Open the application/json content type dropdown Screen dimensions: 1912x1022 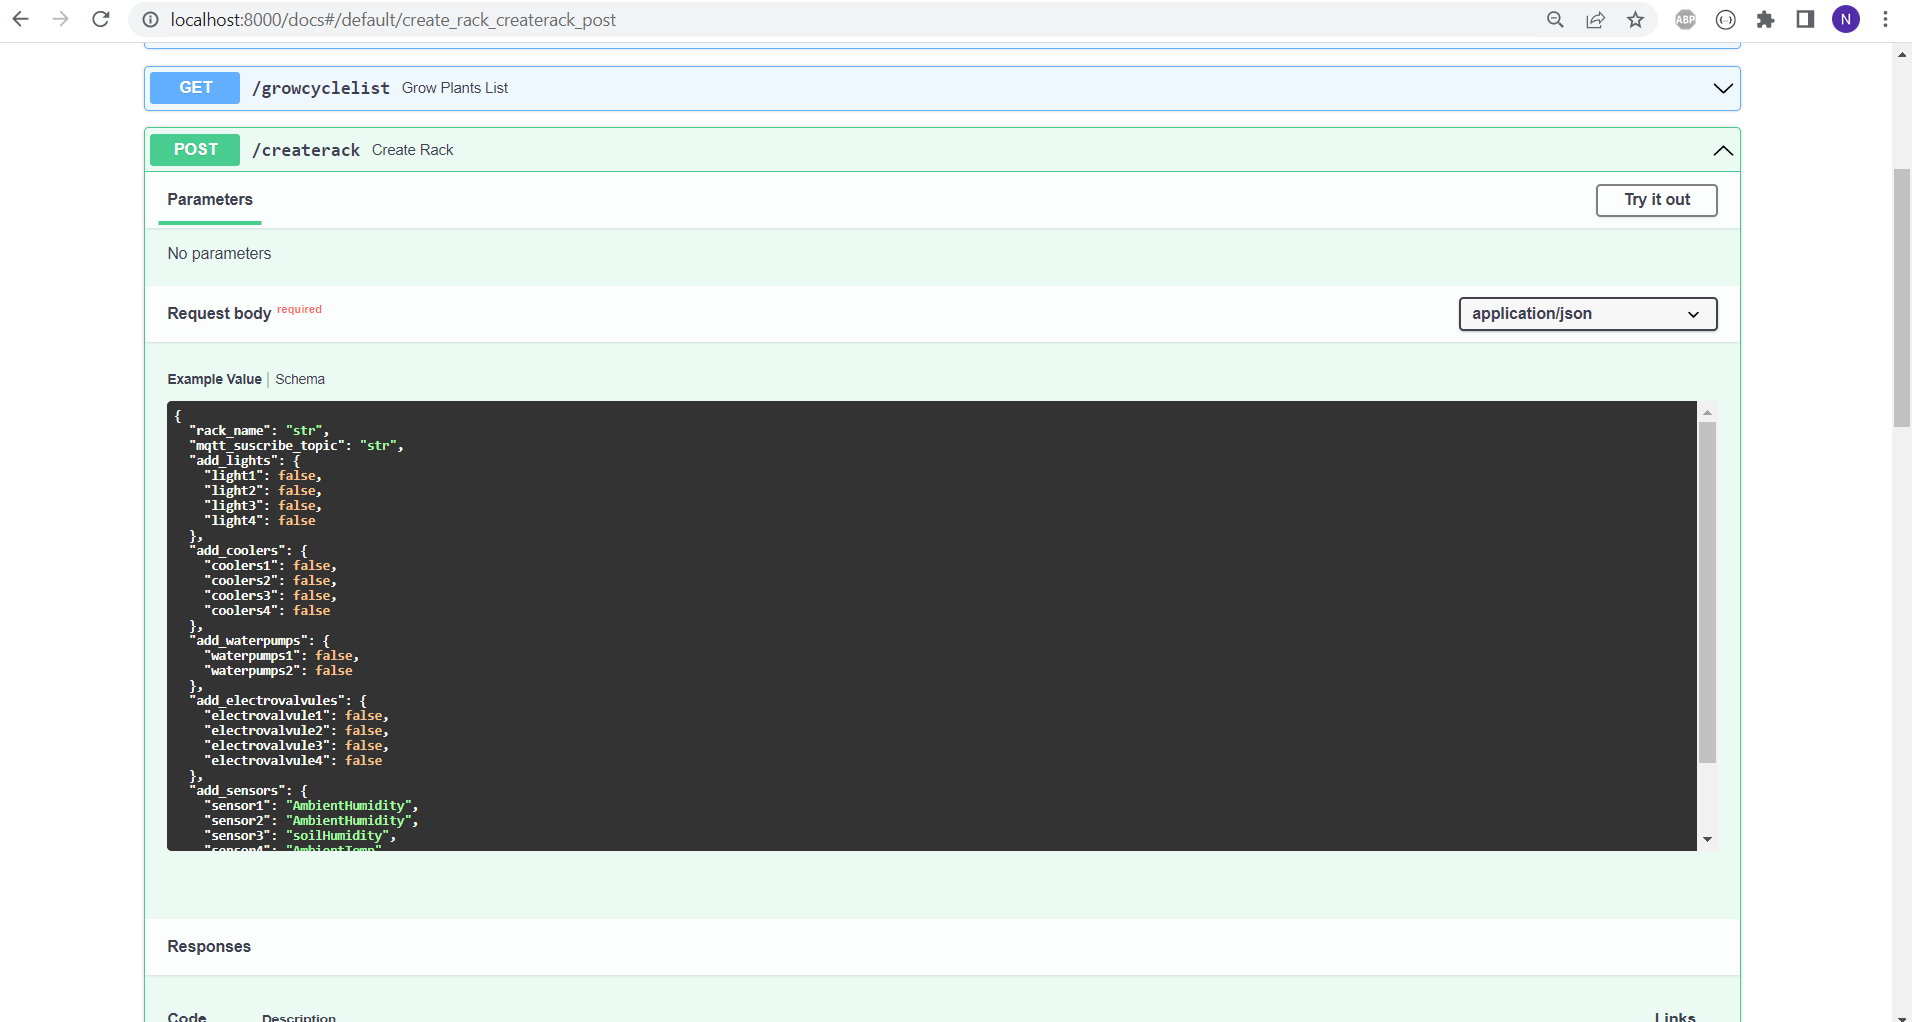1587,314
